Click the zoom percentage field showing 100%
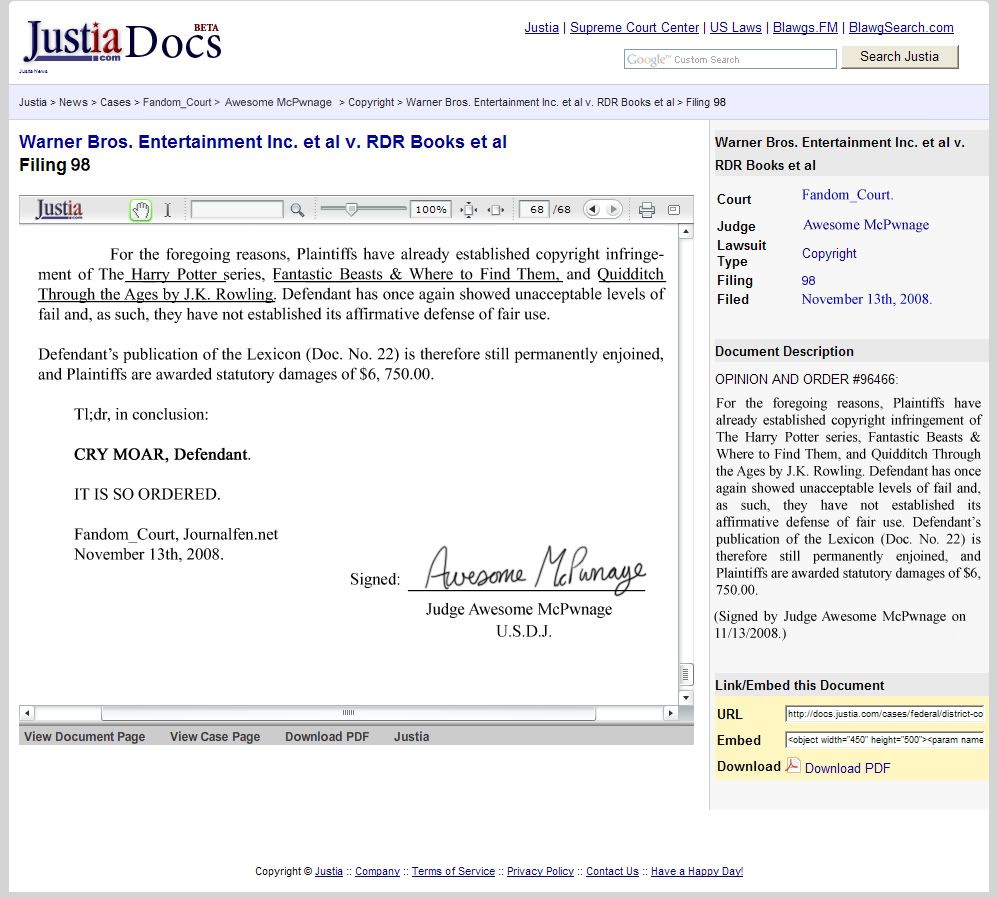998x898 pixels. (x=431, y=210)
